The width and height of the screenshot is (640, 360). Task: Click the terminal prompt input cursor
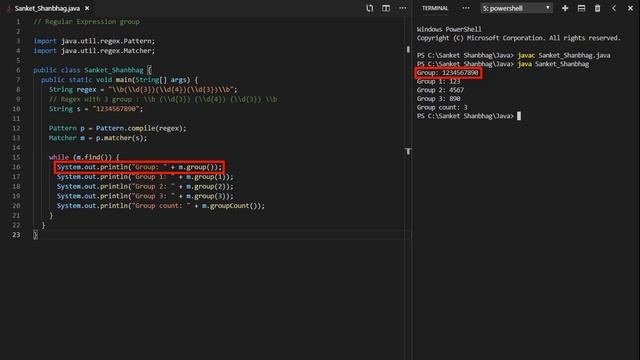(519, 116)
